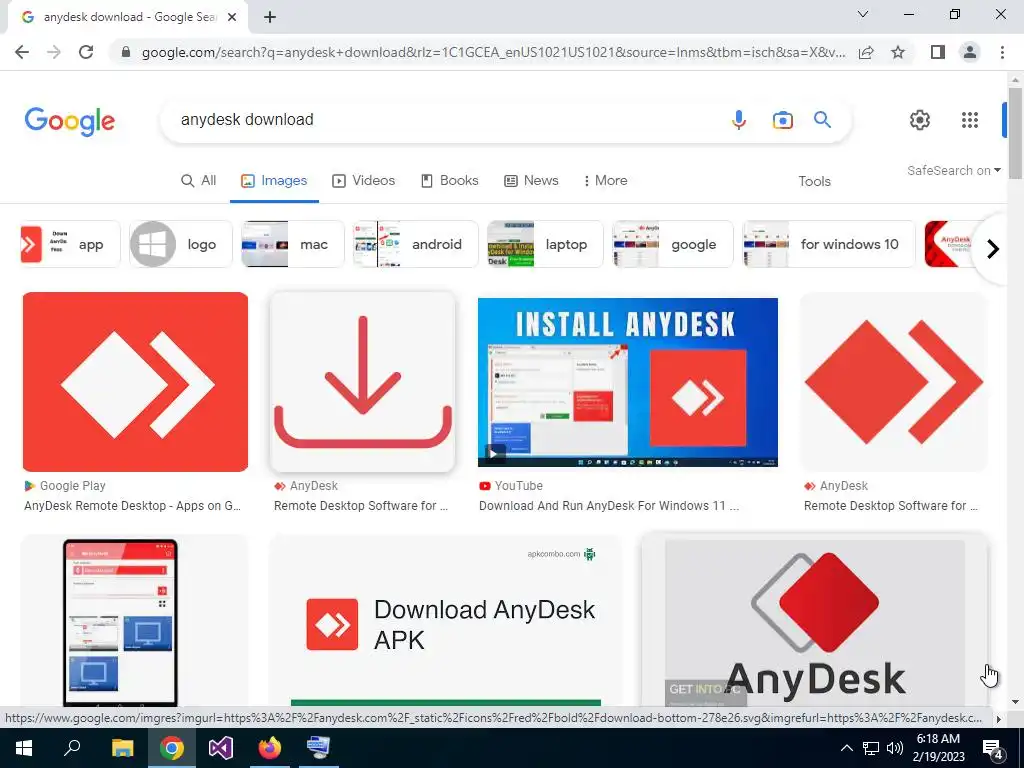
Task: Open the Chrome profile avatar
Action: [970, 52]
